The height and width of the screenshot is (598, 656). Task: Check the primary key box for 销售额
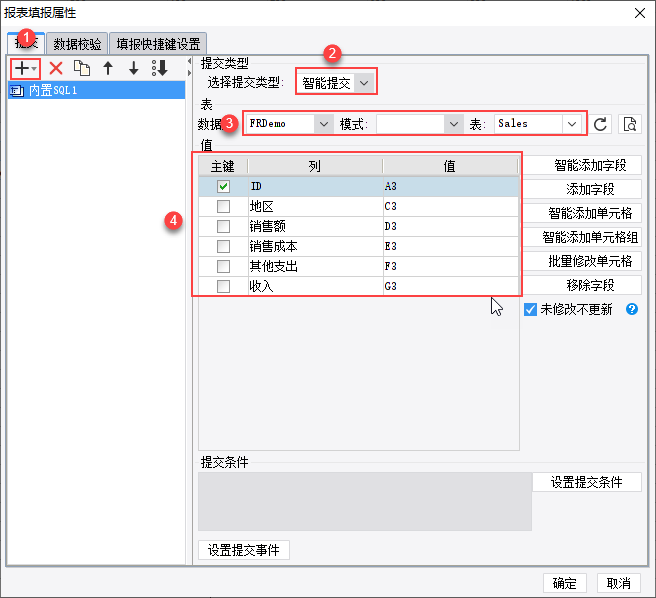pyautogui.click(x=223, y=226)
